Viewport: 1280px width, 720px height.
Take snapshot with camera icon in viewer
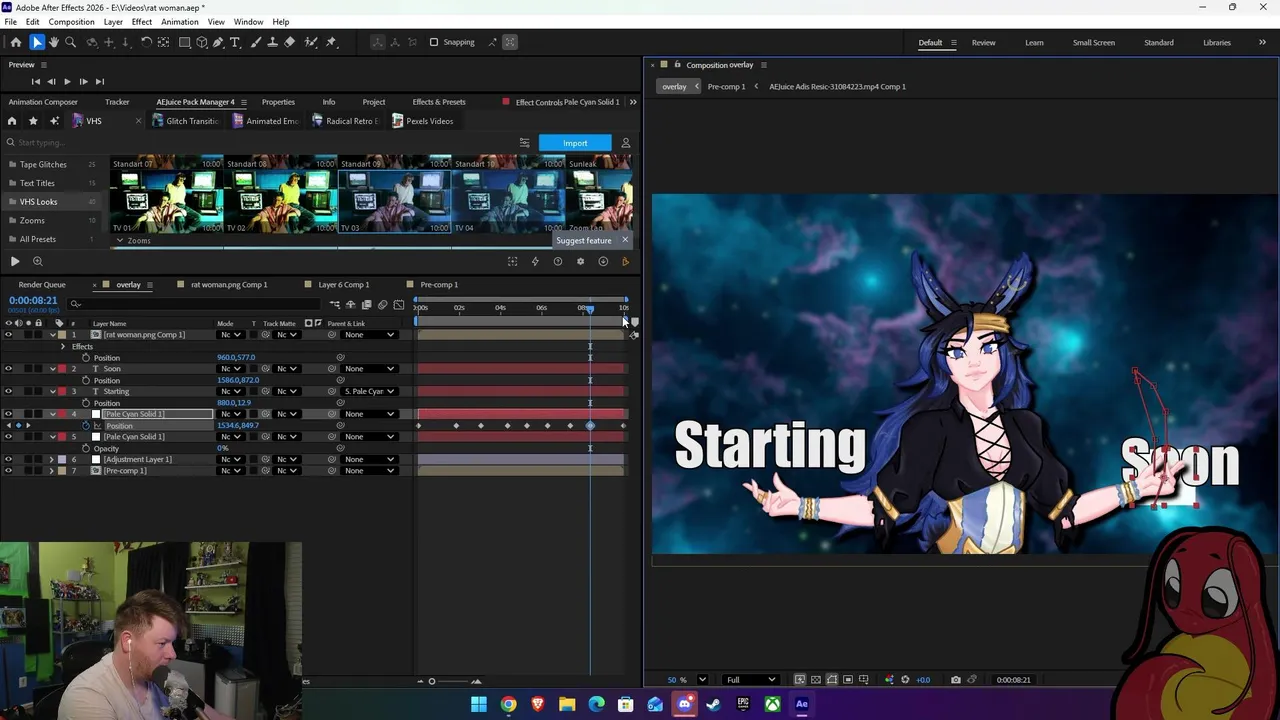(x=955, y=680)
